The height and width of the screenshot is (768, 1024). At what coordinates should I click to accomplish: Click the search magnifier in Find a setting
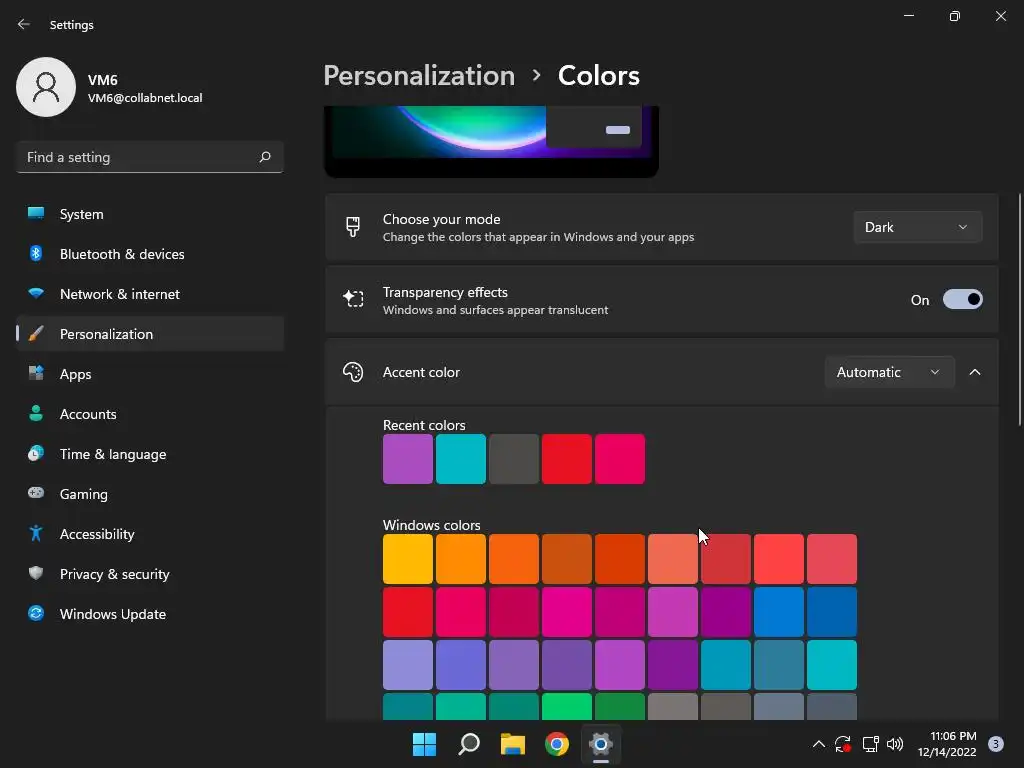click(x=264, y=157)
